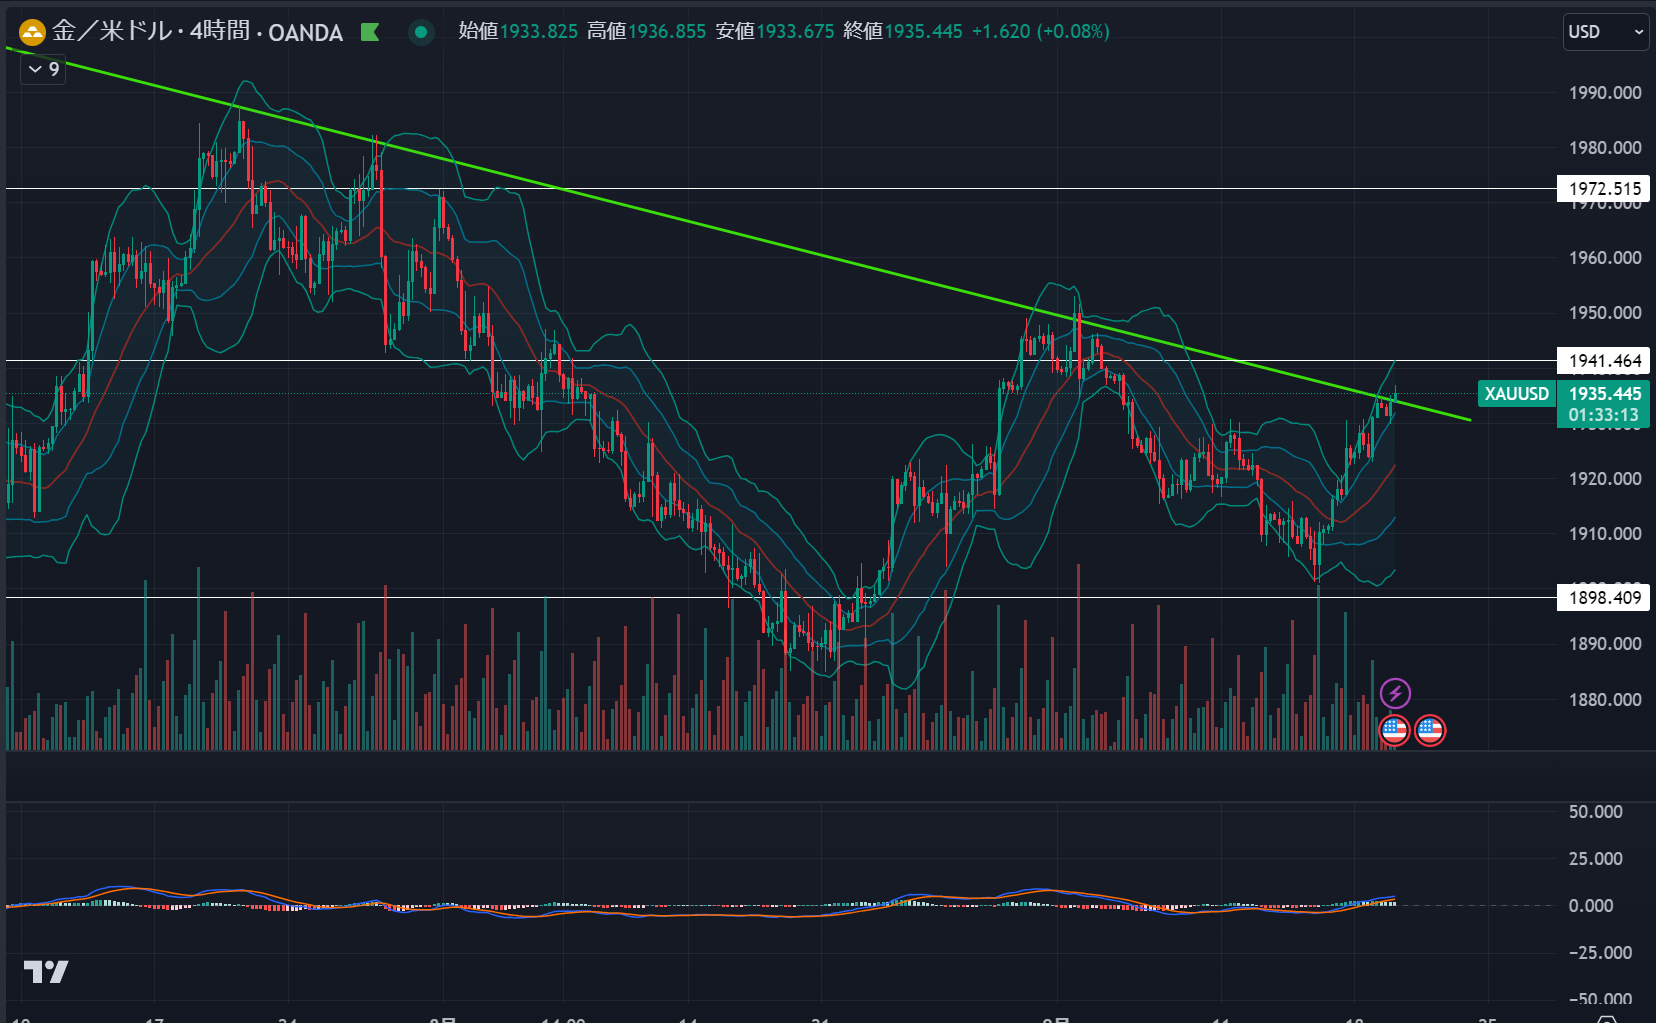The width and height of the screenshot is (1656, 1023).
Task: Click the 1880.000 price axis label
Action: [x=1605, y=699]
